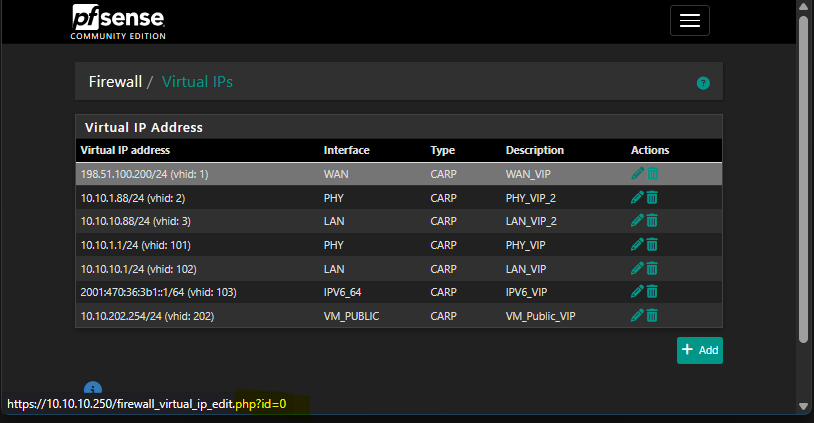Delete the WAN_VIP virtual IP entry
Viewport: 814px width, 423px height.
point(652,174)
